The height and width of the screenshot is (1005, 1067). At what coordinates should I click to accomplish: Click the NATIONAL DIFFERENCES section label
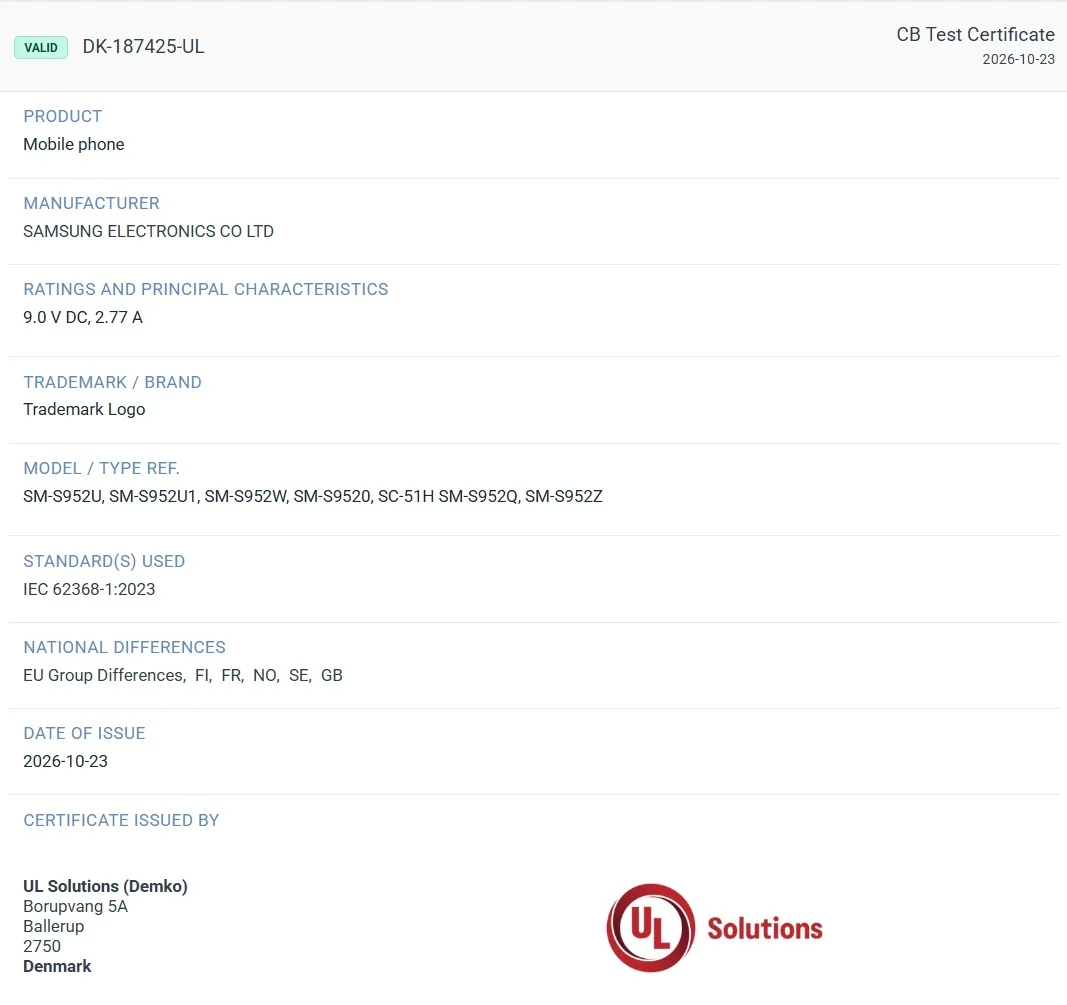pos(125,647)
